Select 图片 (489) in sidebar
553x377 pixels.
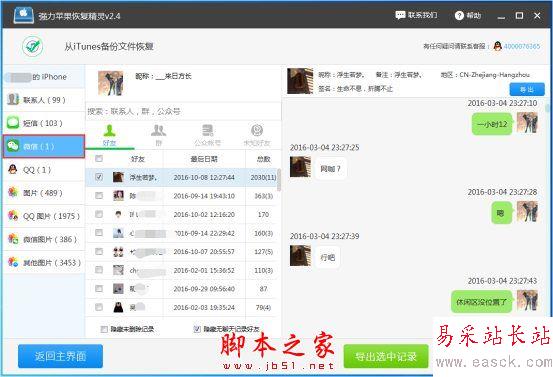[44, 193]
